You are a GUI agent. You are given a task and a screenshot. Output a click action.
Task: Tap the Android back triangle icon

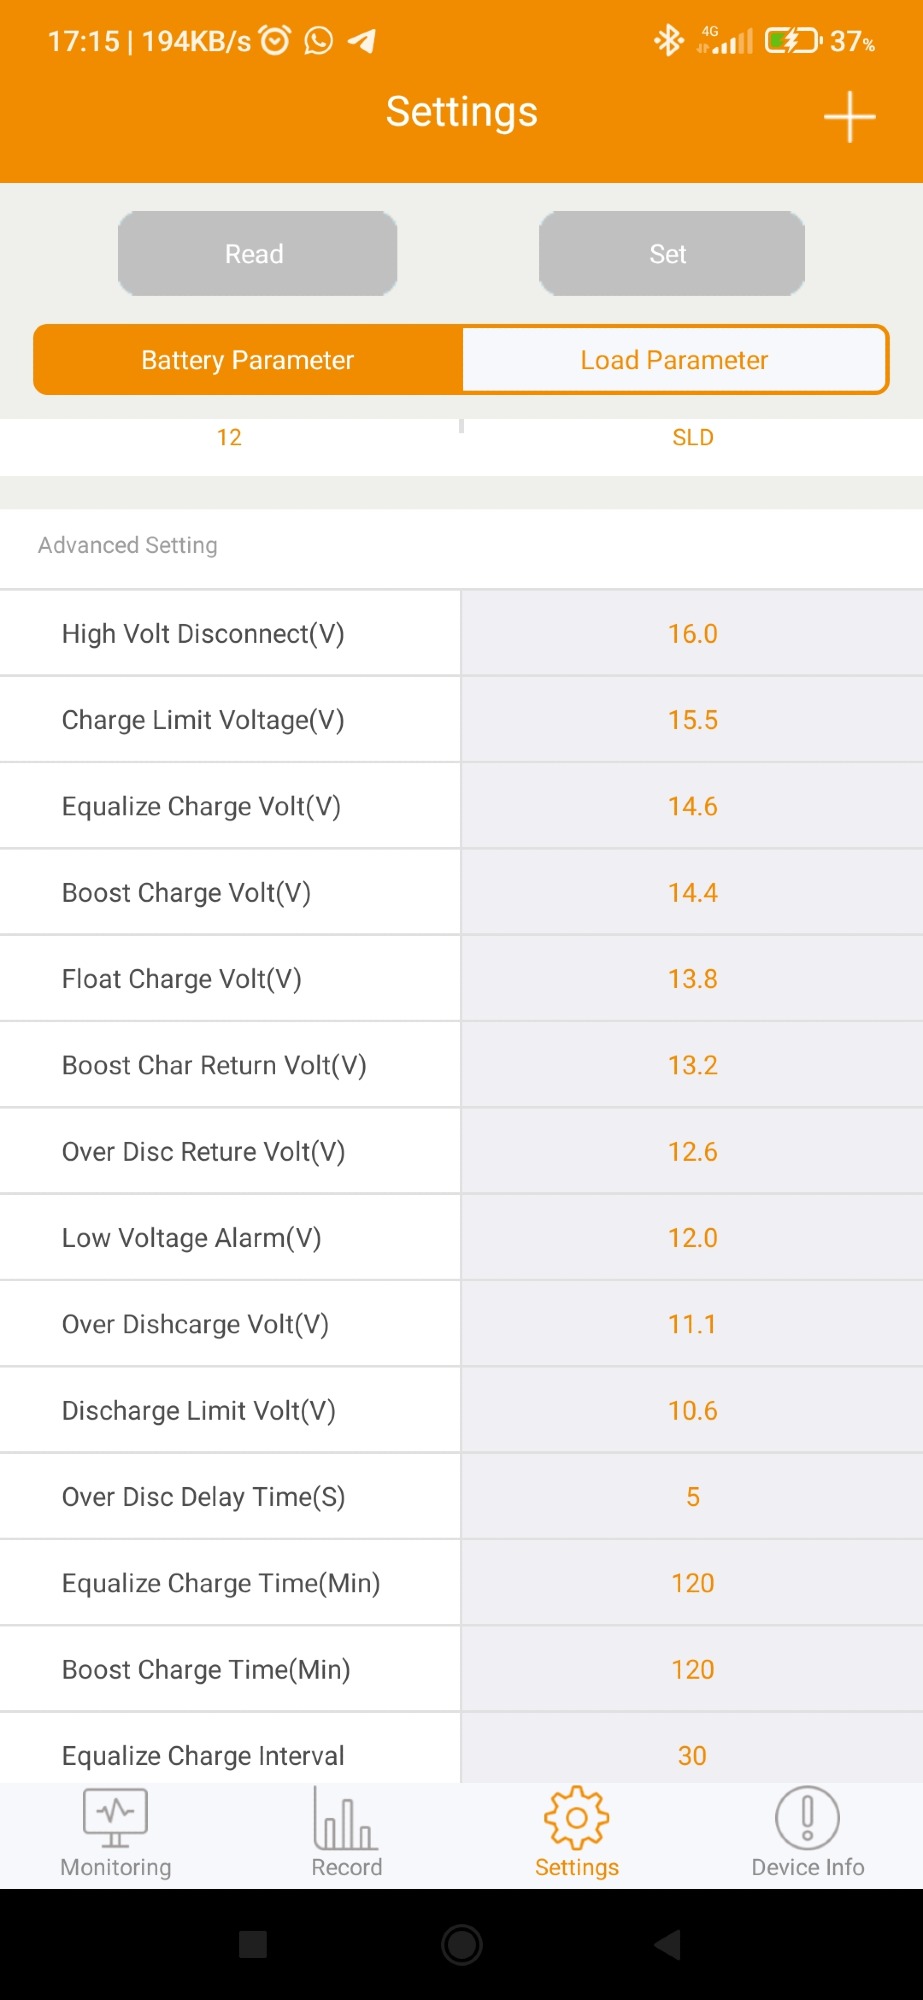pos(667,1944)
